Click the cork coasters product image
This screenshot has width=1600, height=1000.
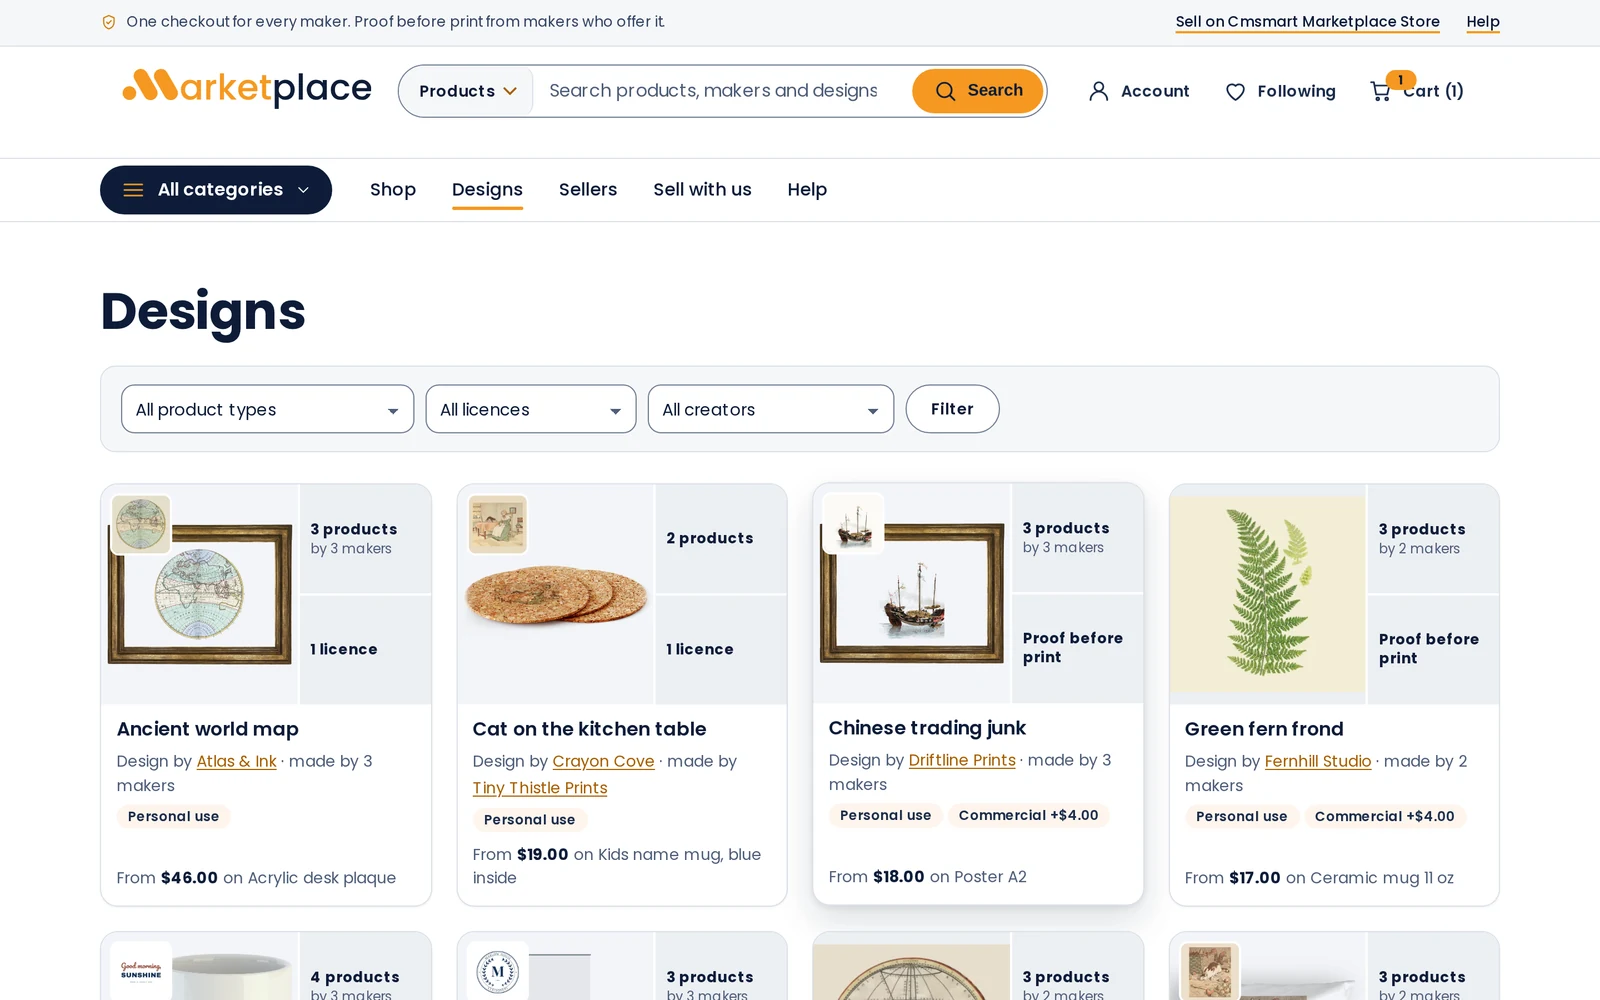557,595
